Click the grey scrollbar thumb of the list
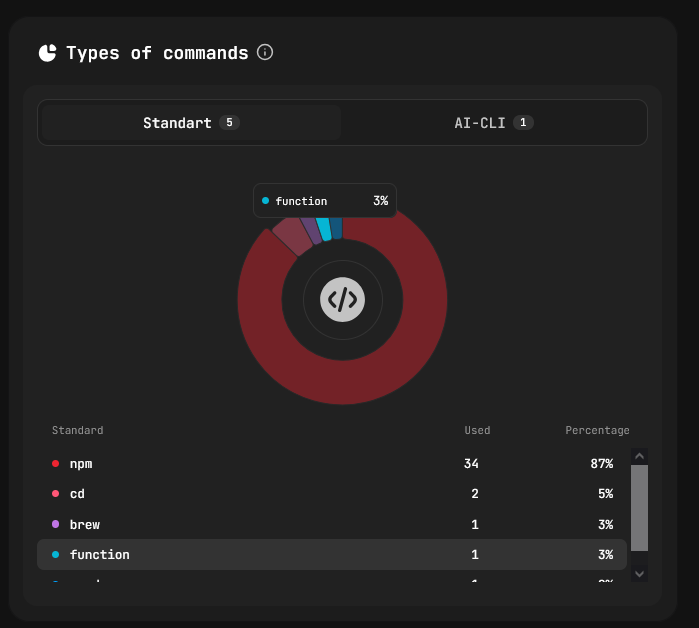 (640, 507)
